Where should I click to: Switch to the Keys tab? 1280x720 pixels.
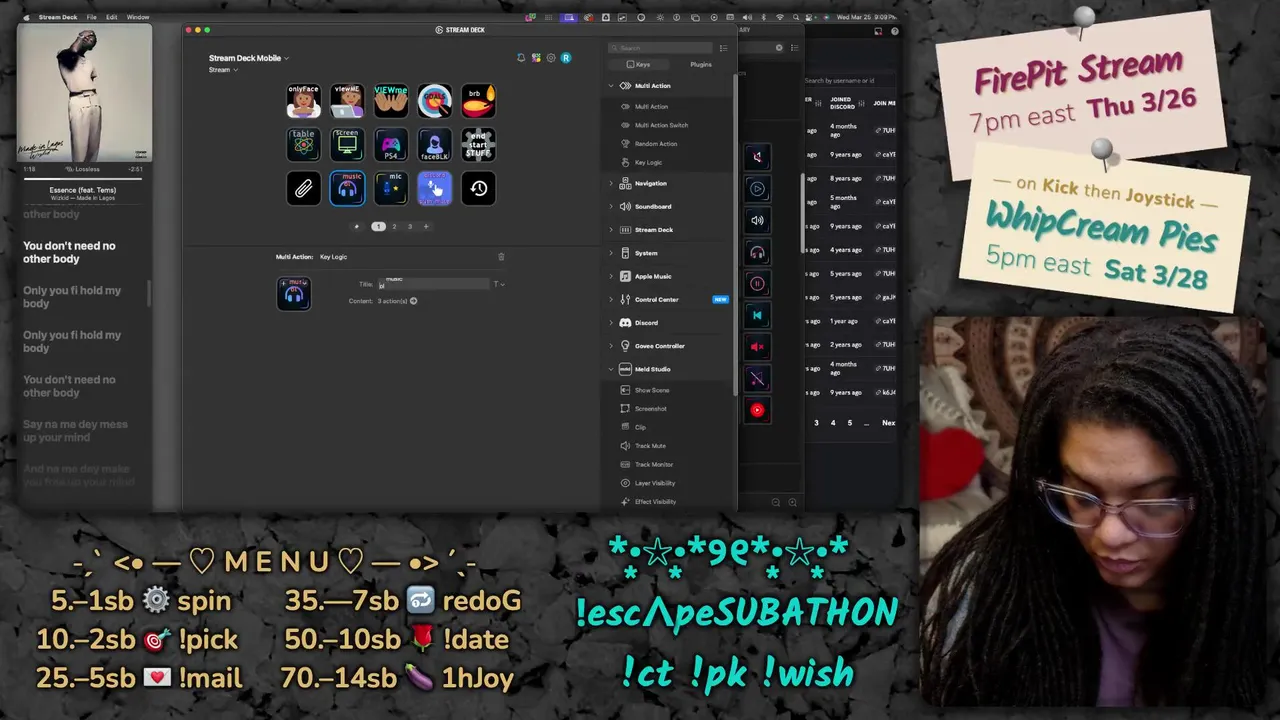[638, 64]
